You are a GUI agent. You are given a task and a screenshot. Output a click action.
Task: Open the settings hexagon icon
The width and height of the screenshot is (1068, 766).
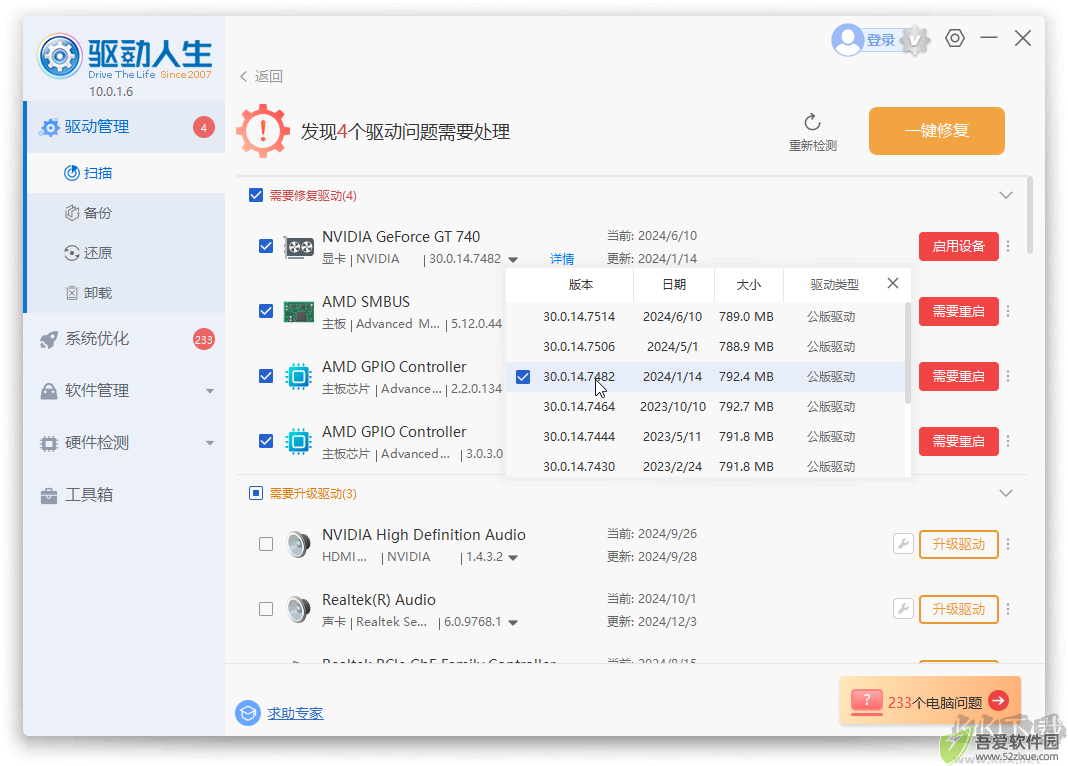[x=955, y=38]
